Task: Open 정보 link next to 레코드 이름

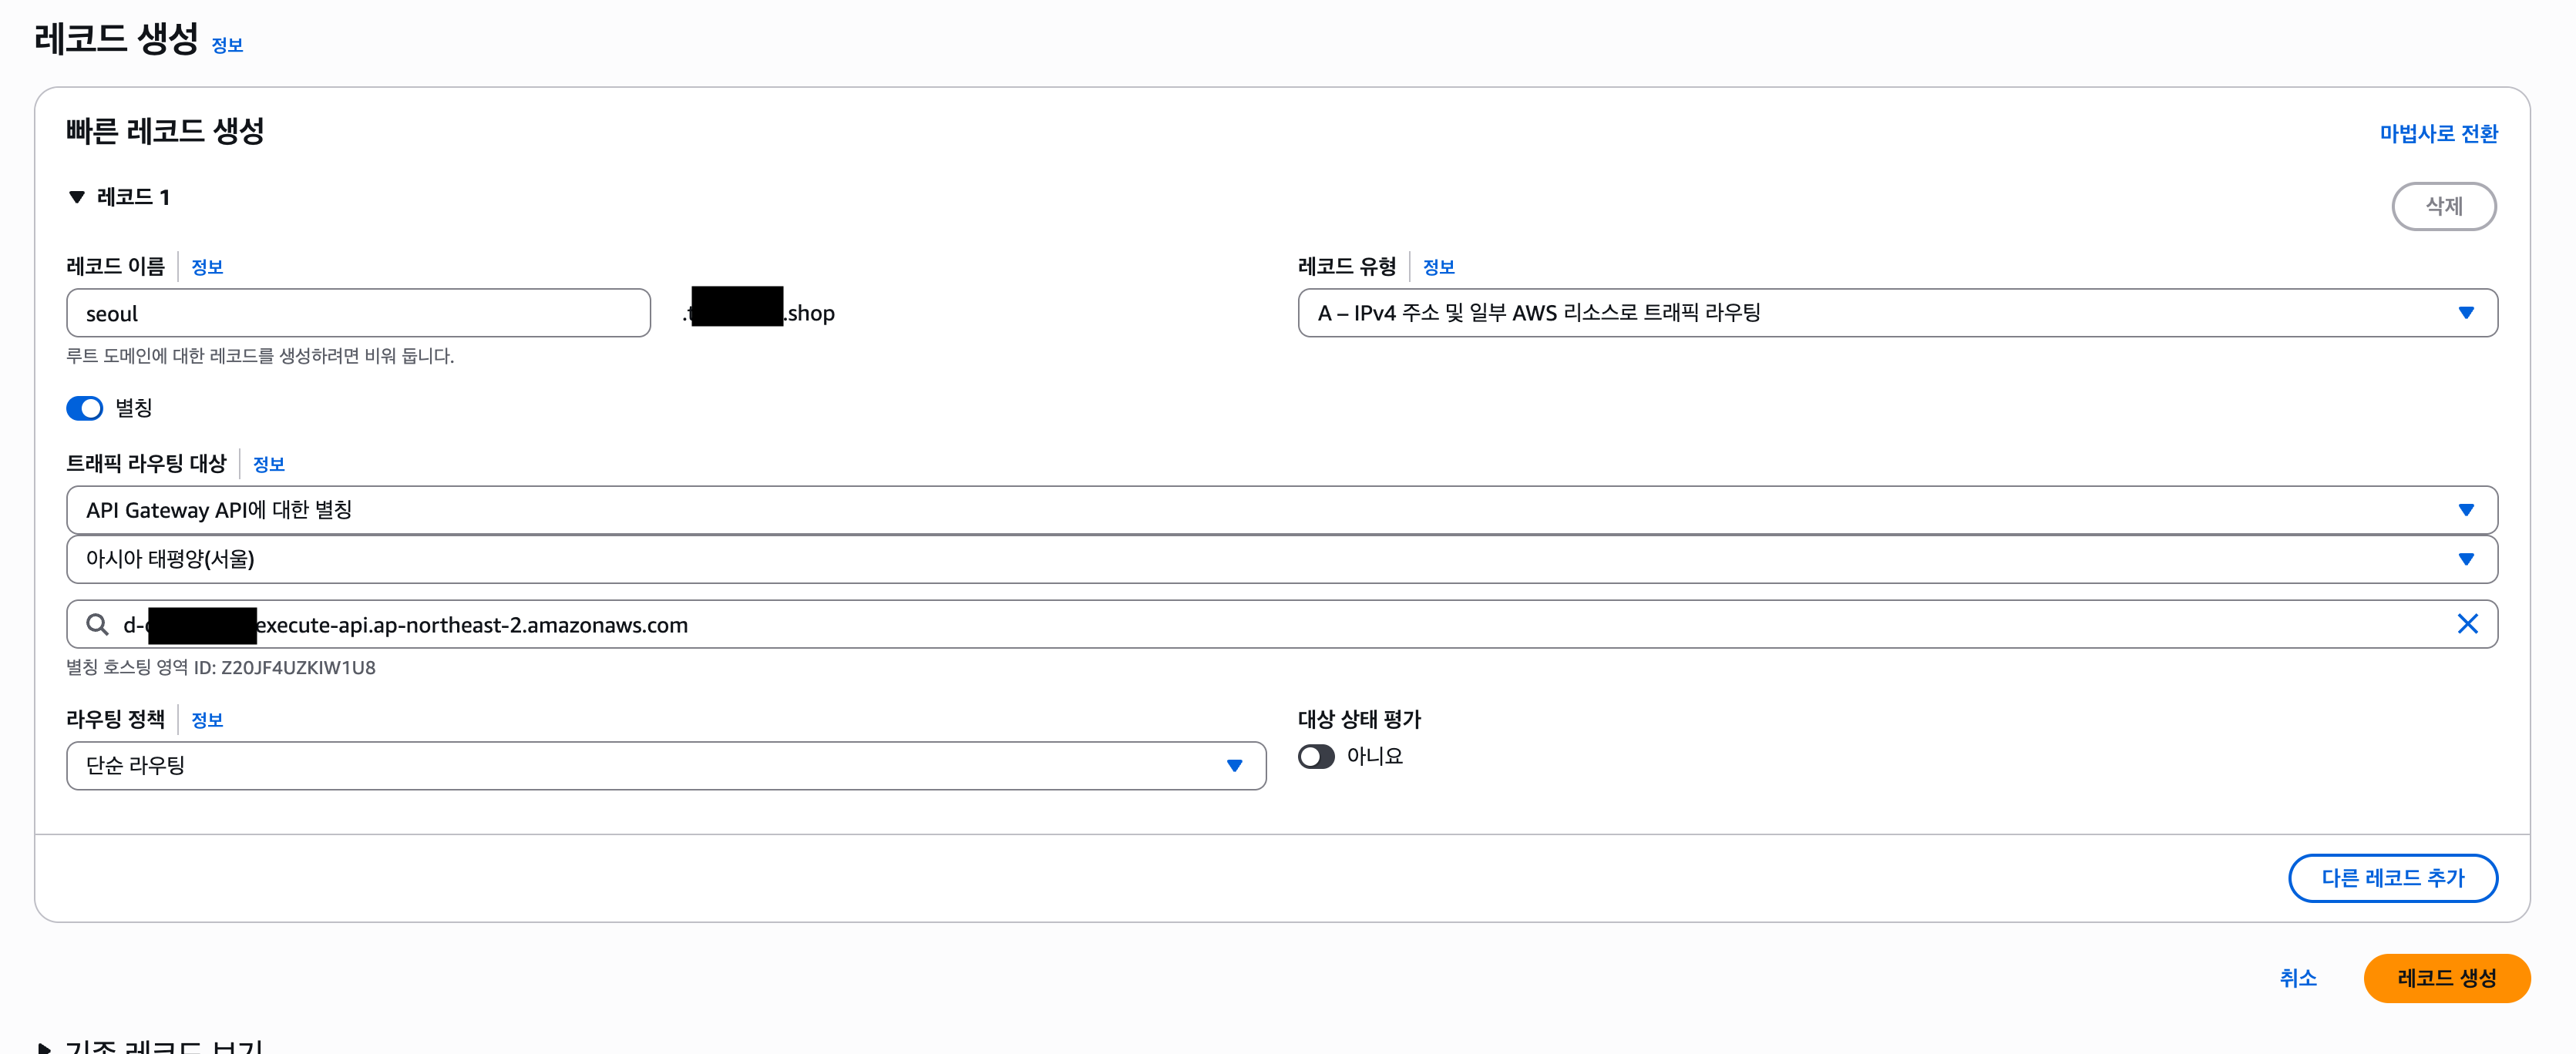Action: [207, 267]
